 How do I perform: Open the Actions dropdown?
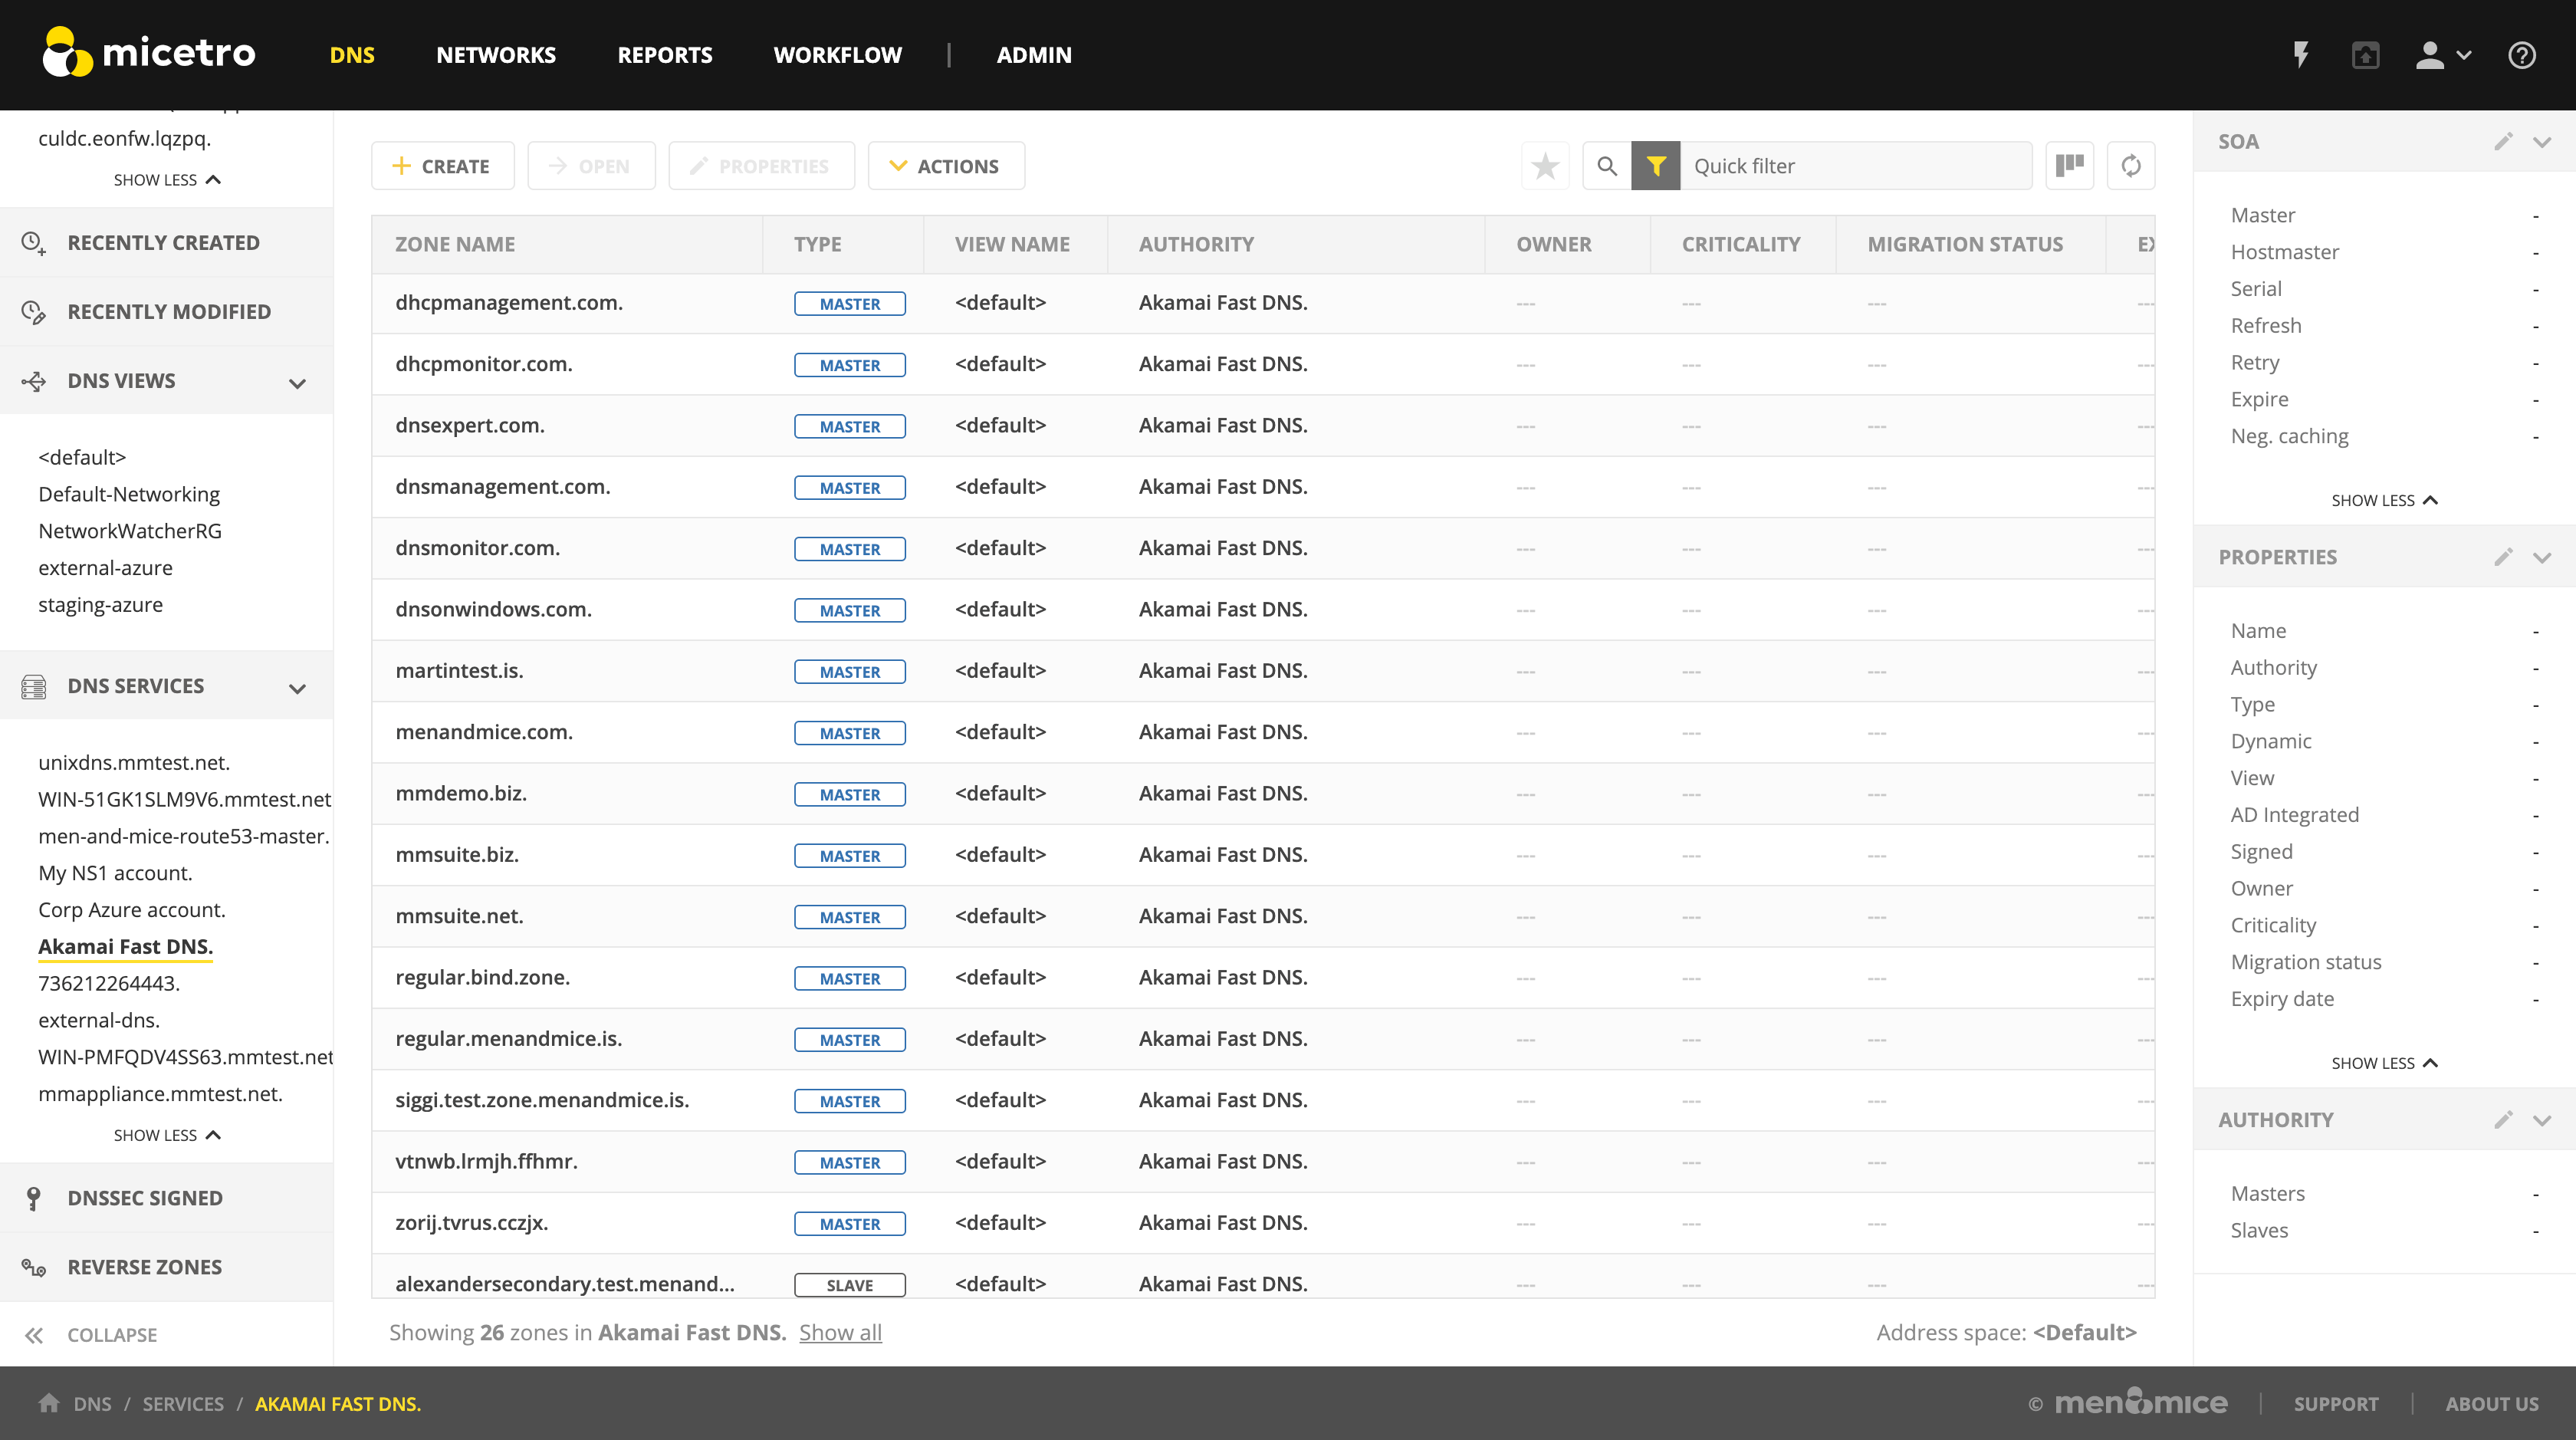[946, 166]
